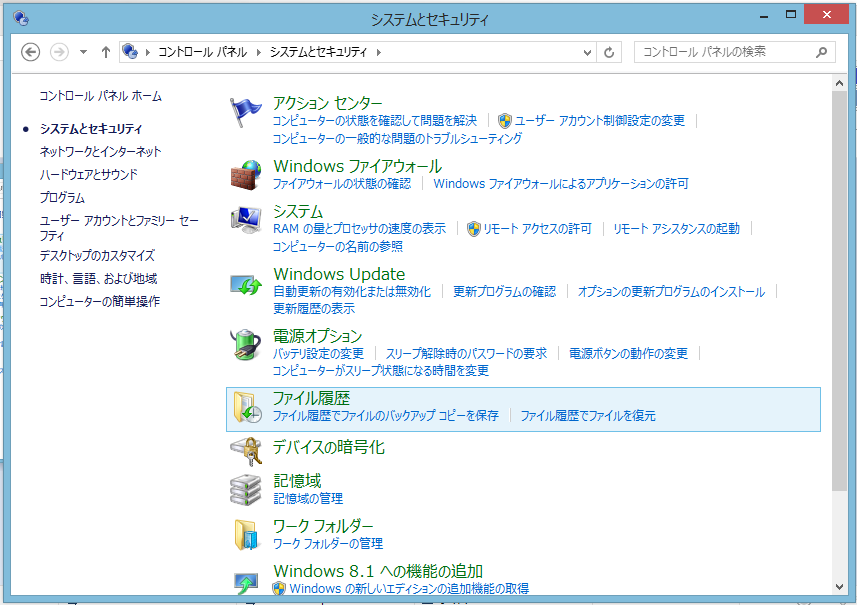The width and height of the screenshot is (857, 605).
Task: Click ユーザー アカウント制御設定の変更 link
Action: [x=600, y=121]
